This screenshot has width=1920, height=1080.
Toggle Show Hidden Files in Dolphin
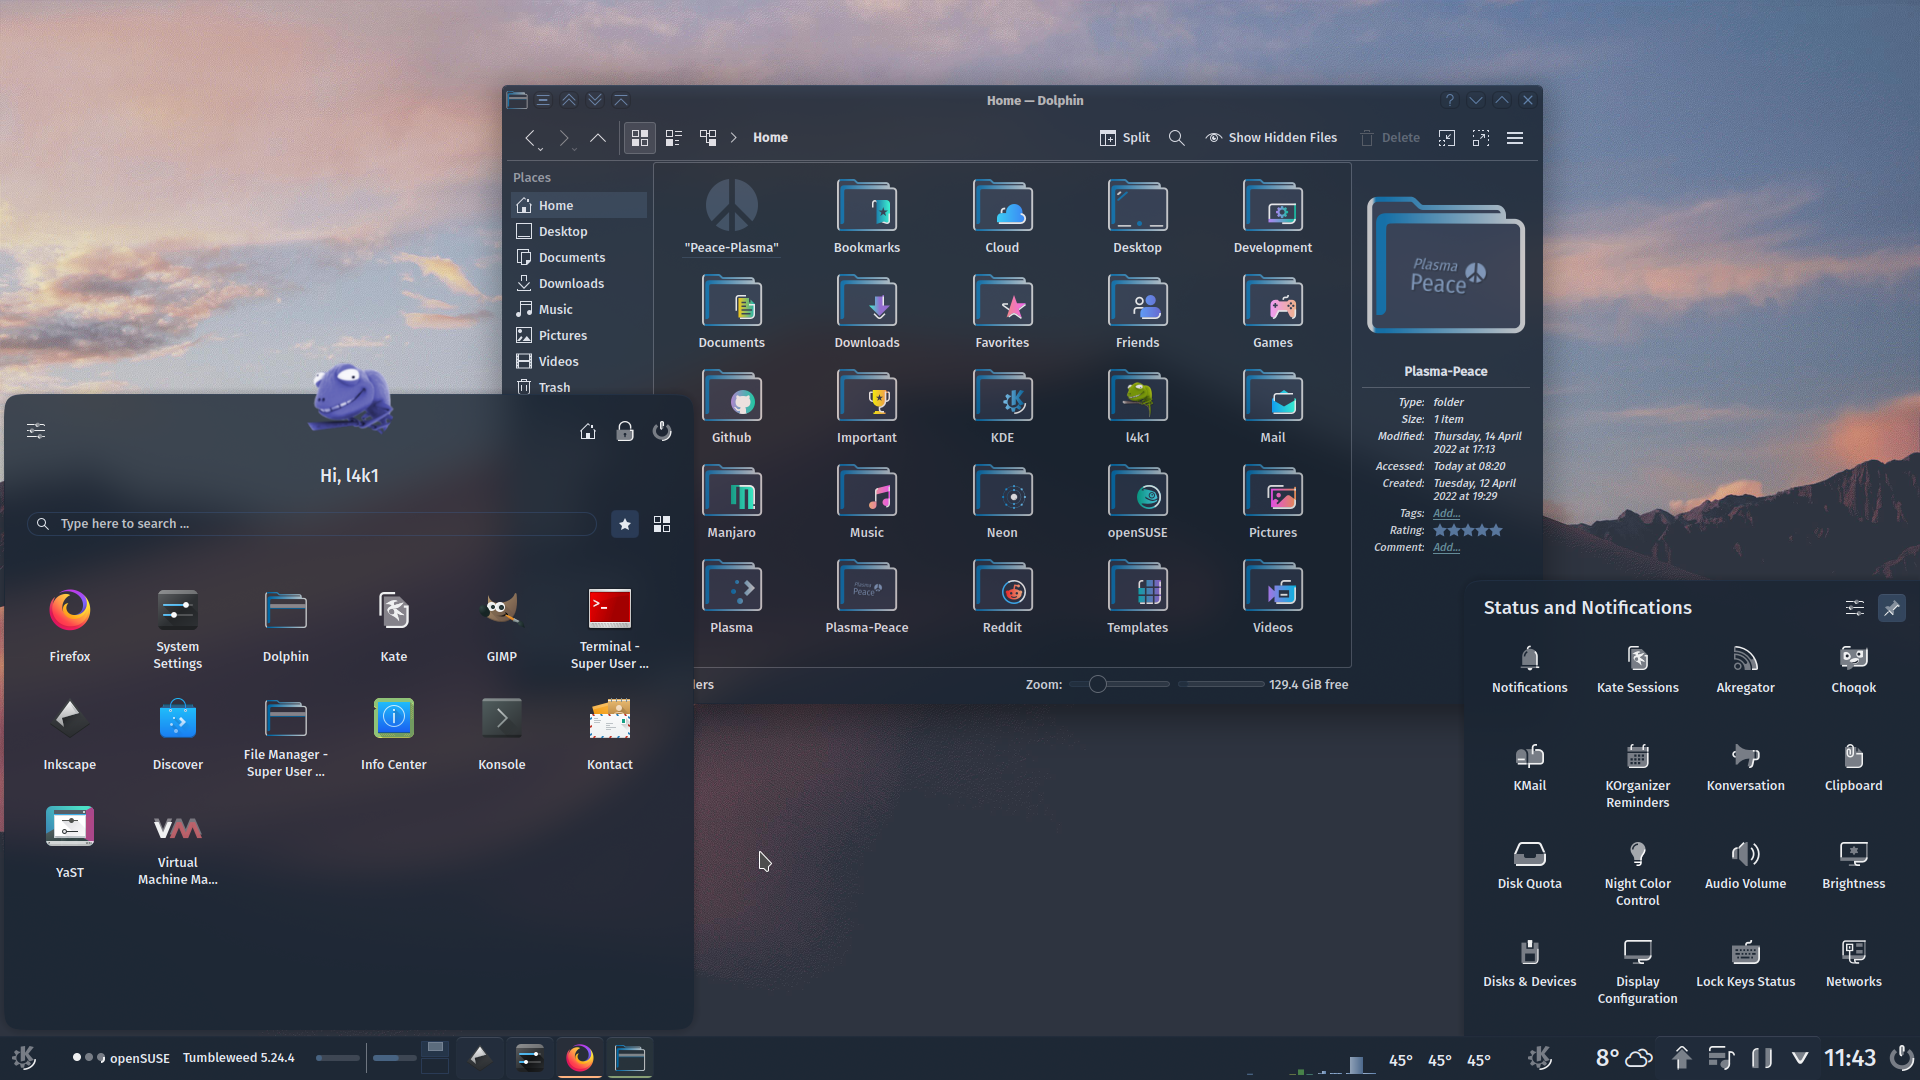point(1271,138)
